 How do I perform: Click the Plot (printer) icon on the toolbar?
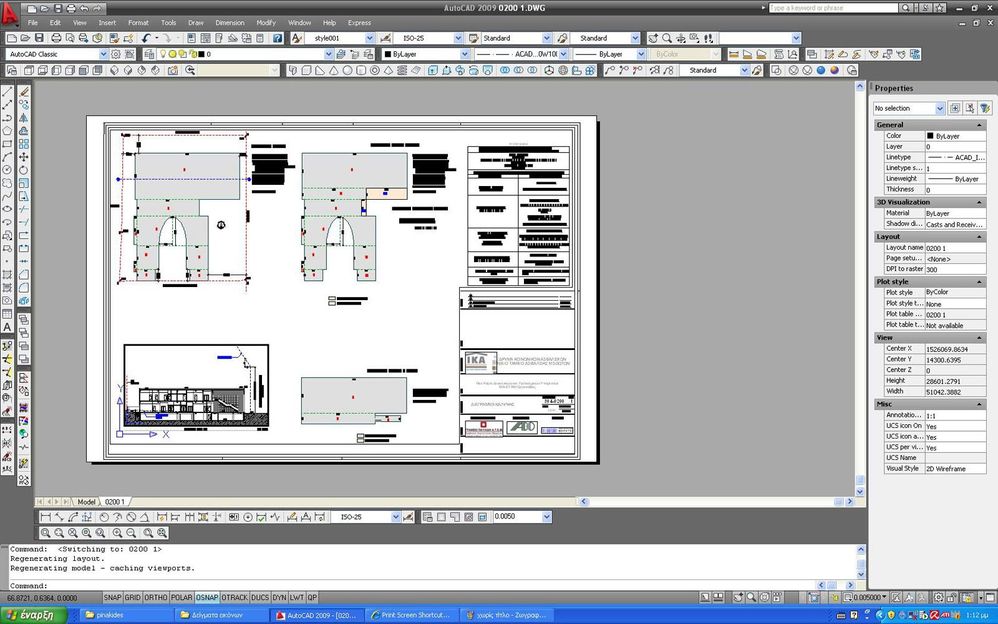[x=56, y=38]
